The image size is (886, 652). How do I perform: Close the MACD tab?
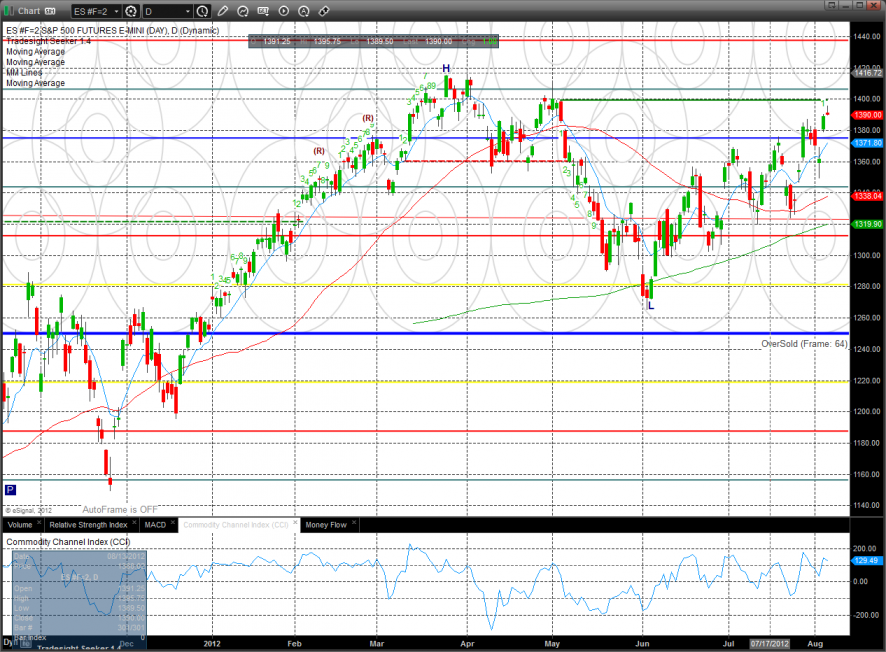(x=173, y=523)
